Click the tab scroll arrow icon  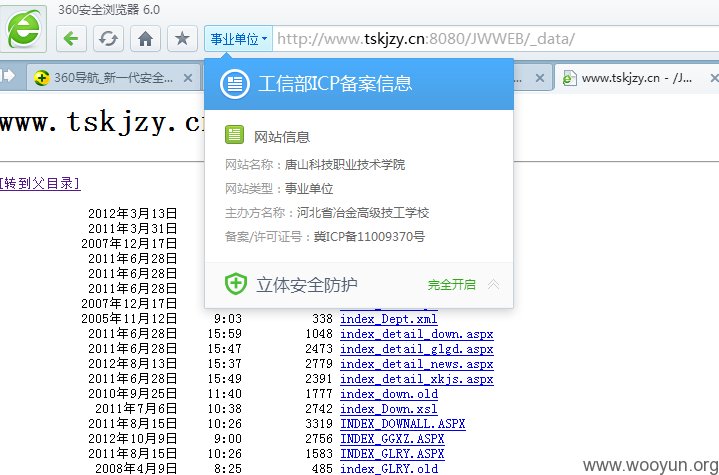[x=8, y=76]
